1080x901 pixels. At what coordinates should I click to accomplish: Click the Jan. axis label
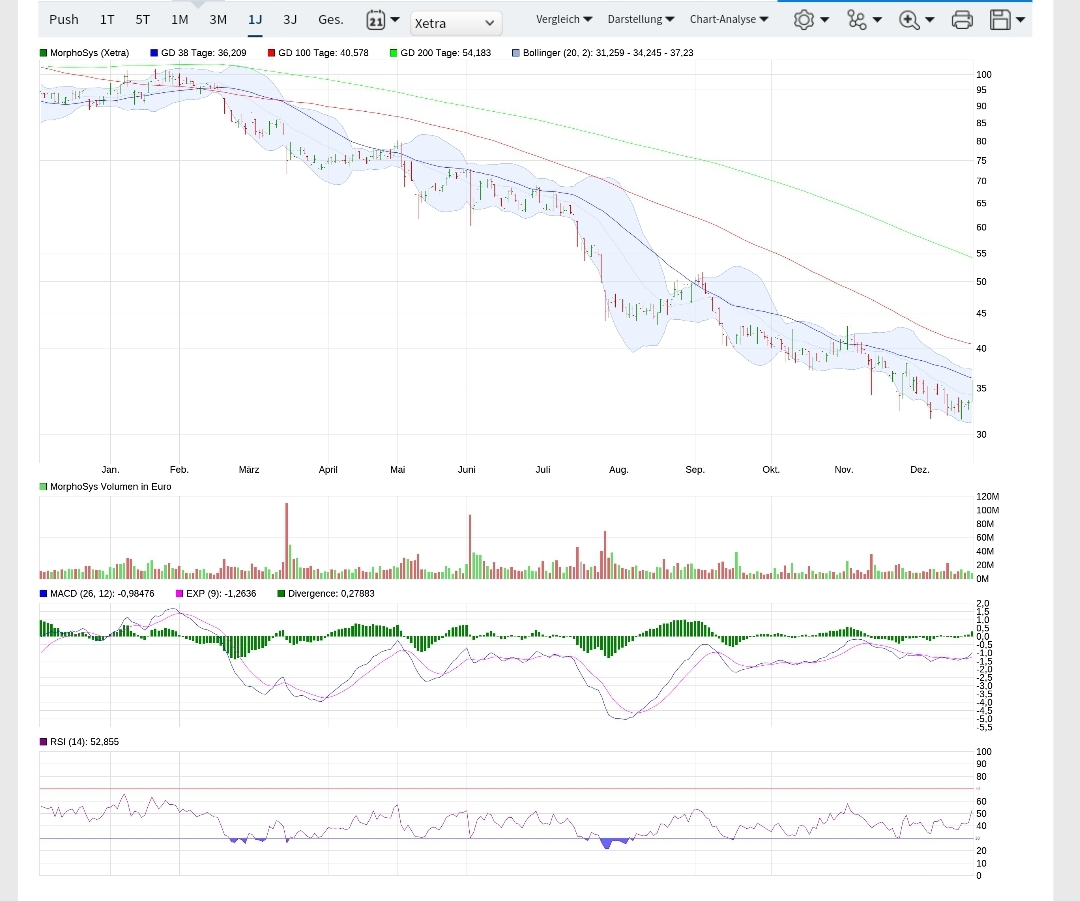click(110, 470)
